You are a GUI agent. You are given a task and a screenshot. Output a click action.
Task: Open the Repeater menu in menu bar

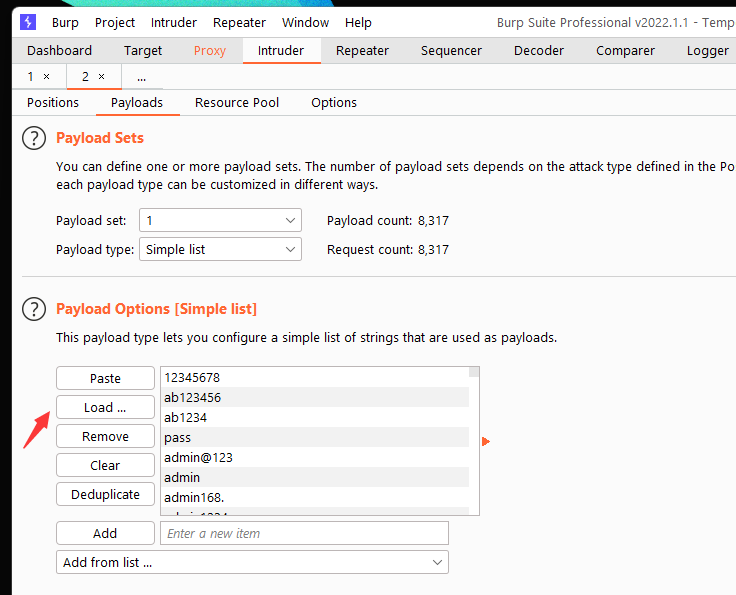click(239, 23)
